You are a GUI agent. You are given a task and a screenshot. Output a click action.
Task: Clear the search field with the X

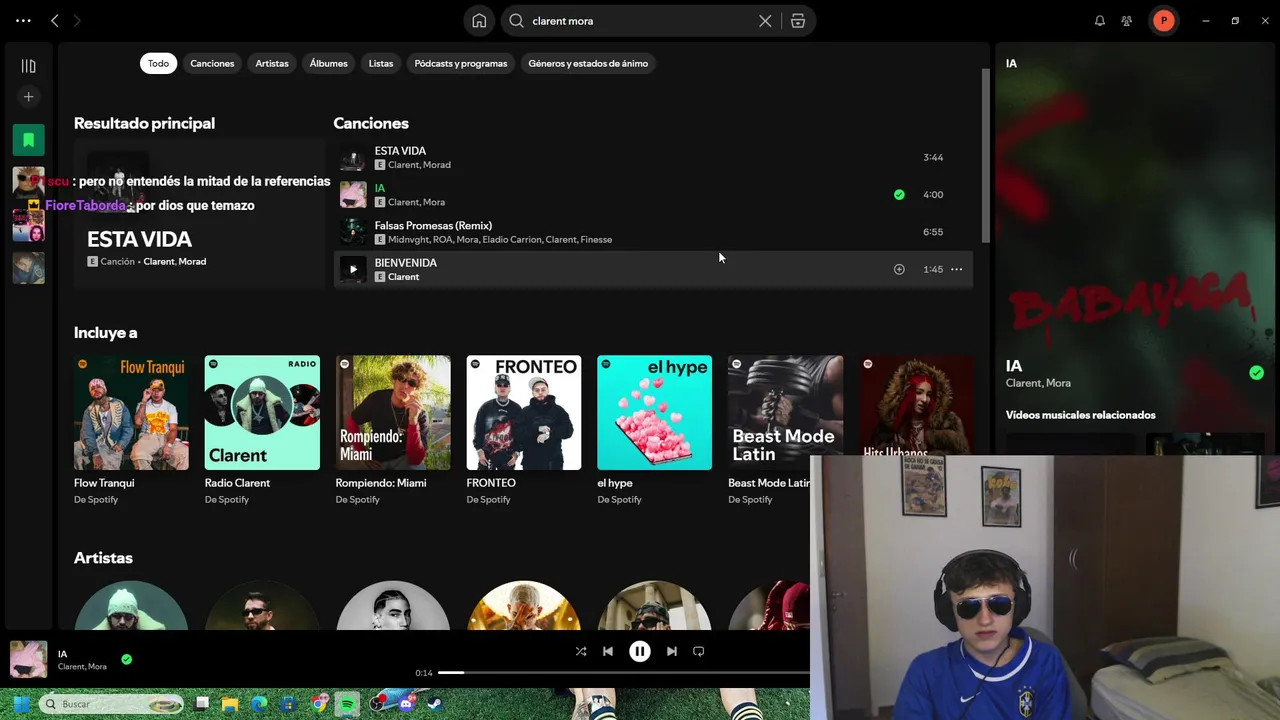pos(765,21)
